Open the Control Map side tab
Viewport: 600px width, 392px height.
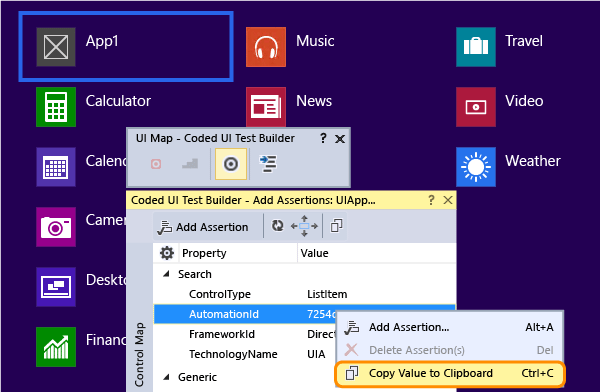tap(139, 354)
